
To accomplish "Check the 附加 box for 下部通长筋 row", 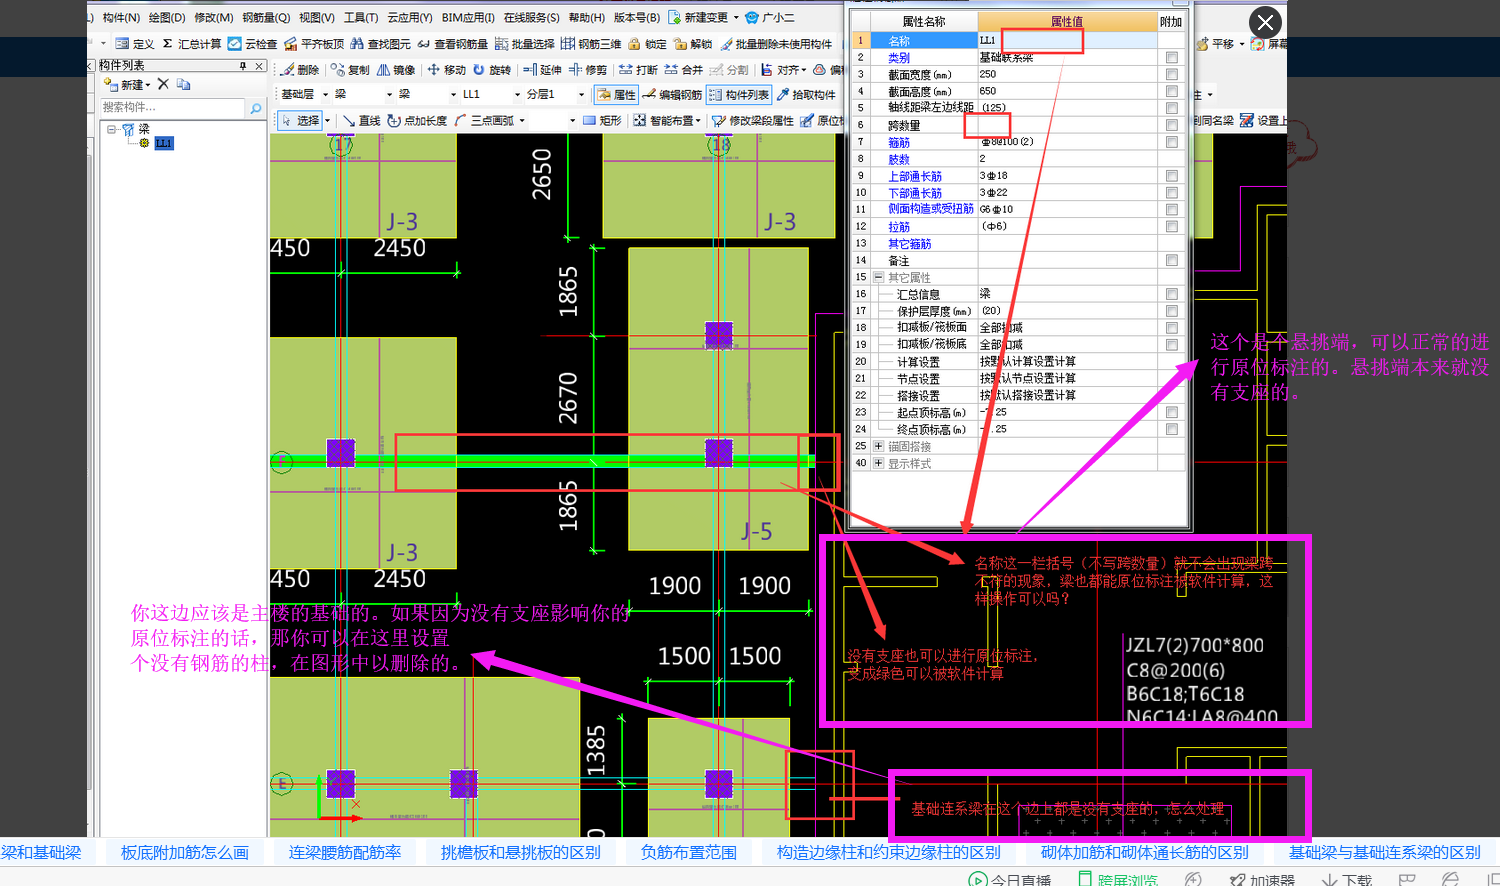I will pos(1172,193).
